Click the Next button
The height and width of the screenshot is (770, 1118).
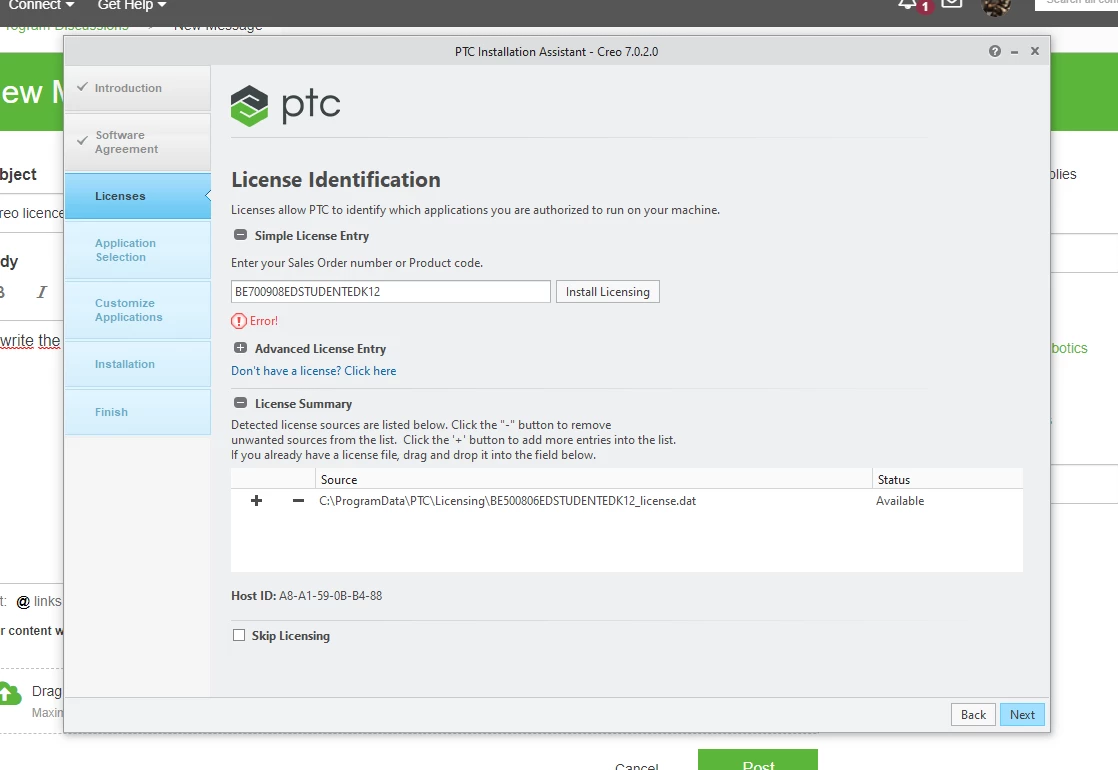click(1022, 714)
